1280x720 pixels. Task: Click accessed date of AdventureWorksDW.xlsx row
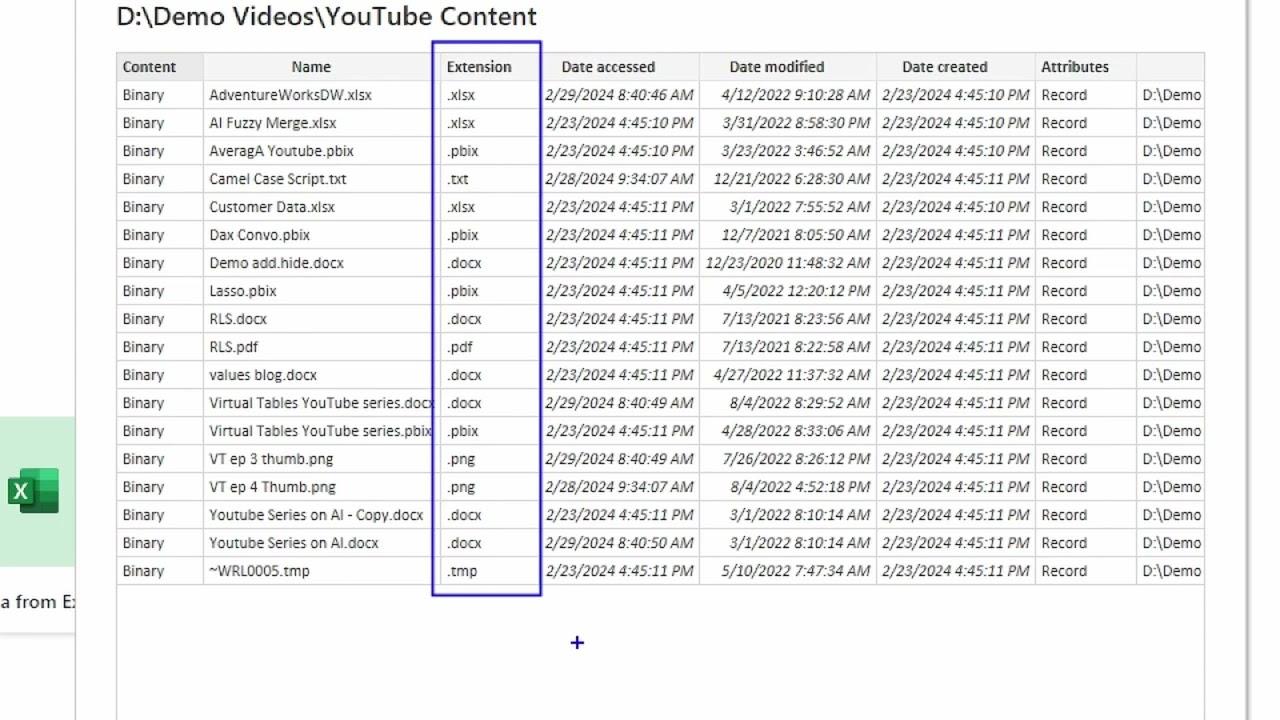[619, 95]
